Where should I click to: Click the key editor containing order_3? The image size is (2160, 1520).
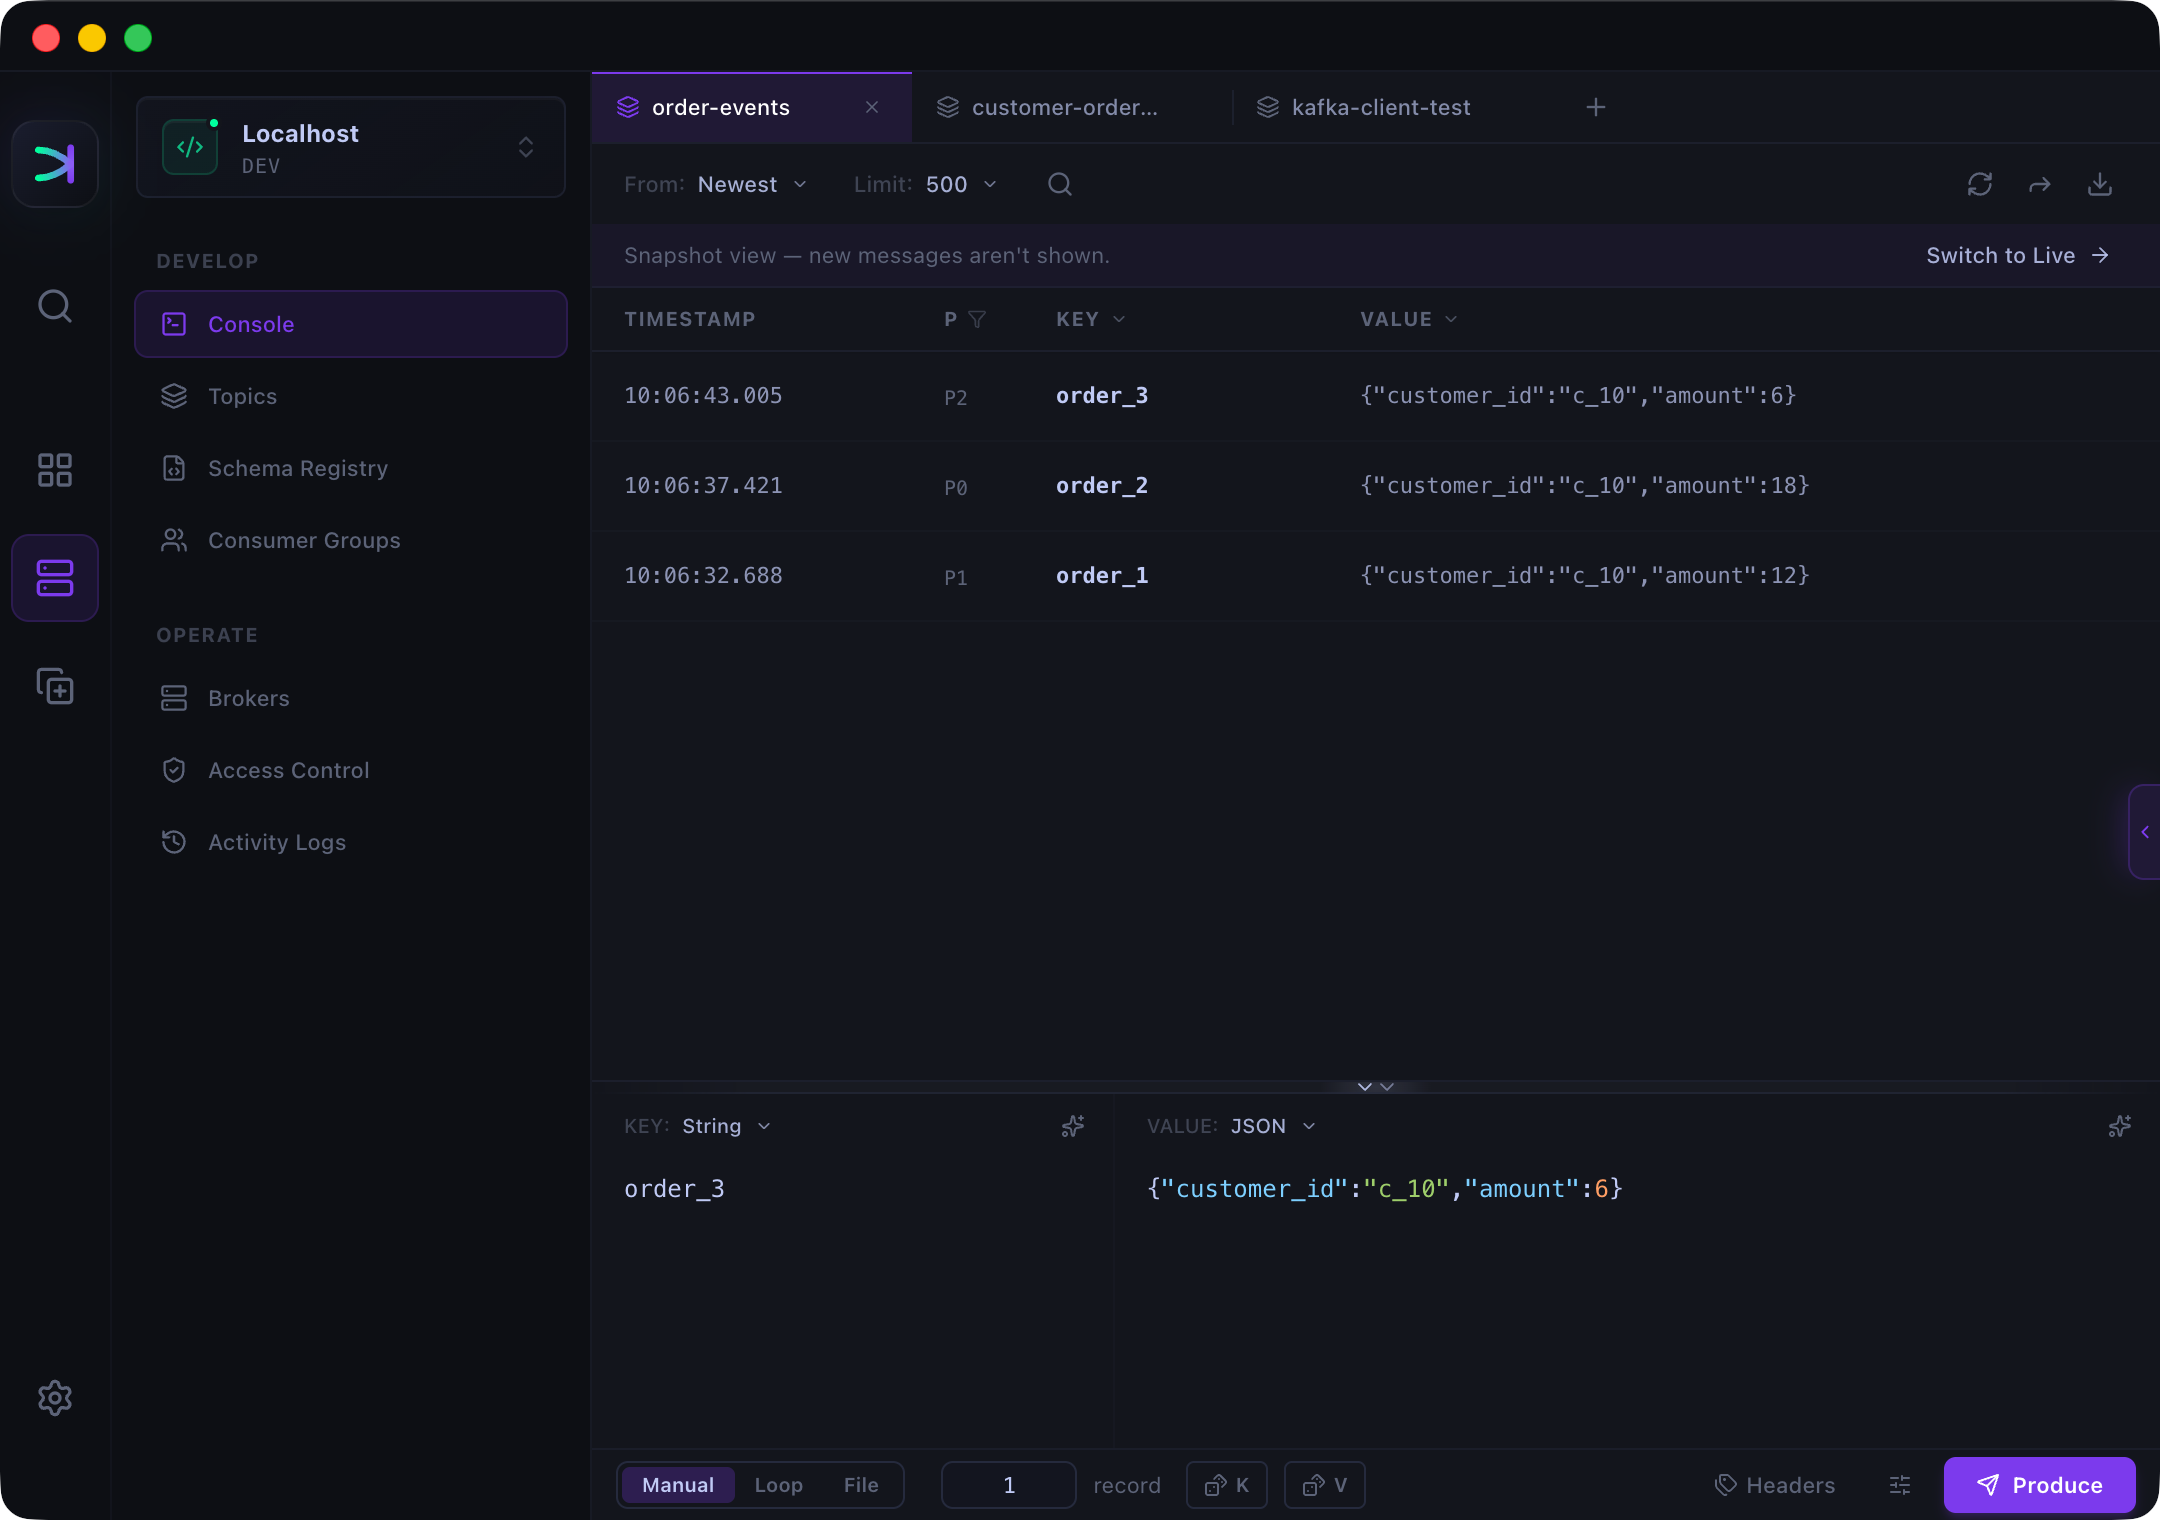click(x=674, y=1189)
